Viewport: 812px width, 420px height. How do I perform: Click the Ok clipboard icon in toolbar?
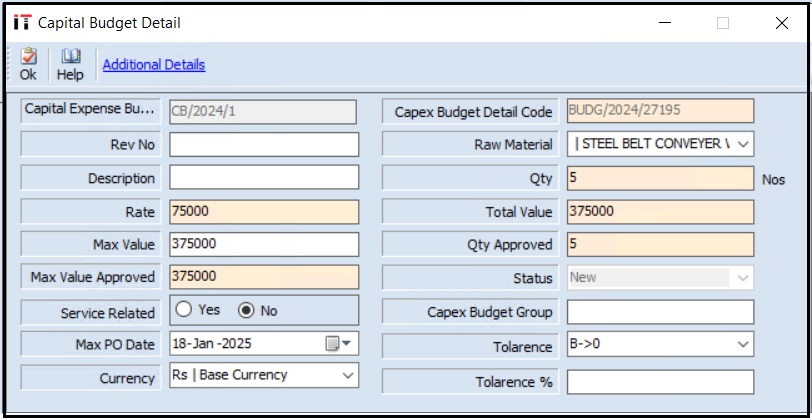tap(28, 57)
